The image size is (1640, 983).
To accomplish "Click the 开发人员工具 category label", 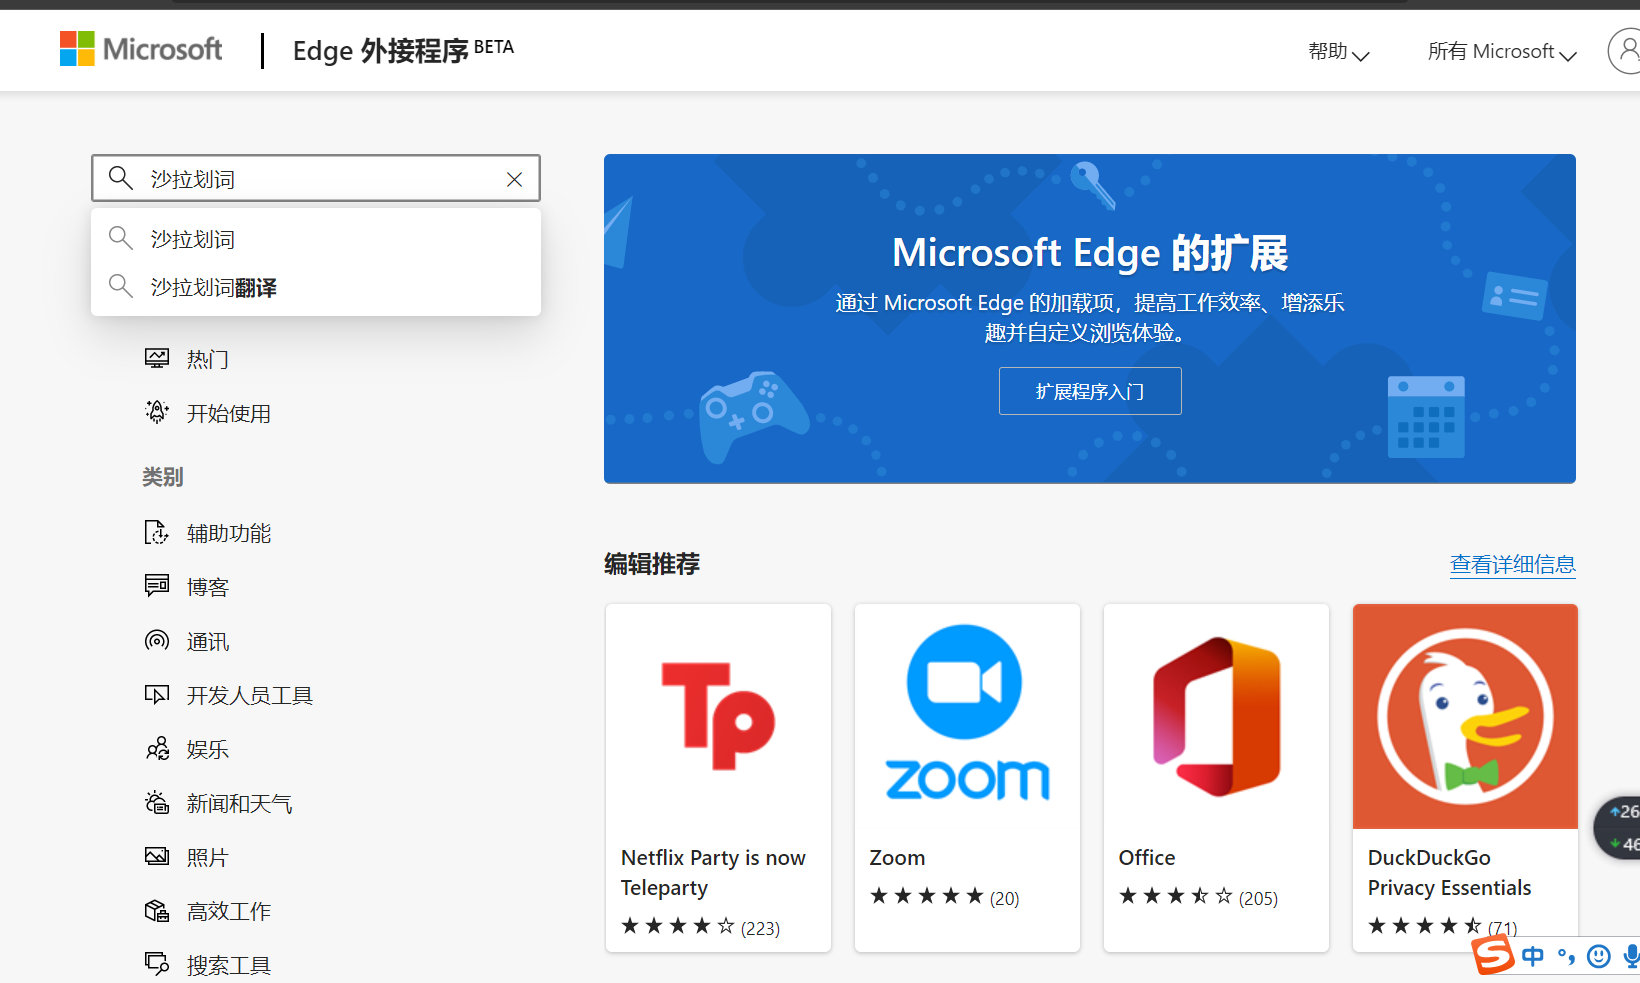I will 250,695.
